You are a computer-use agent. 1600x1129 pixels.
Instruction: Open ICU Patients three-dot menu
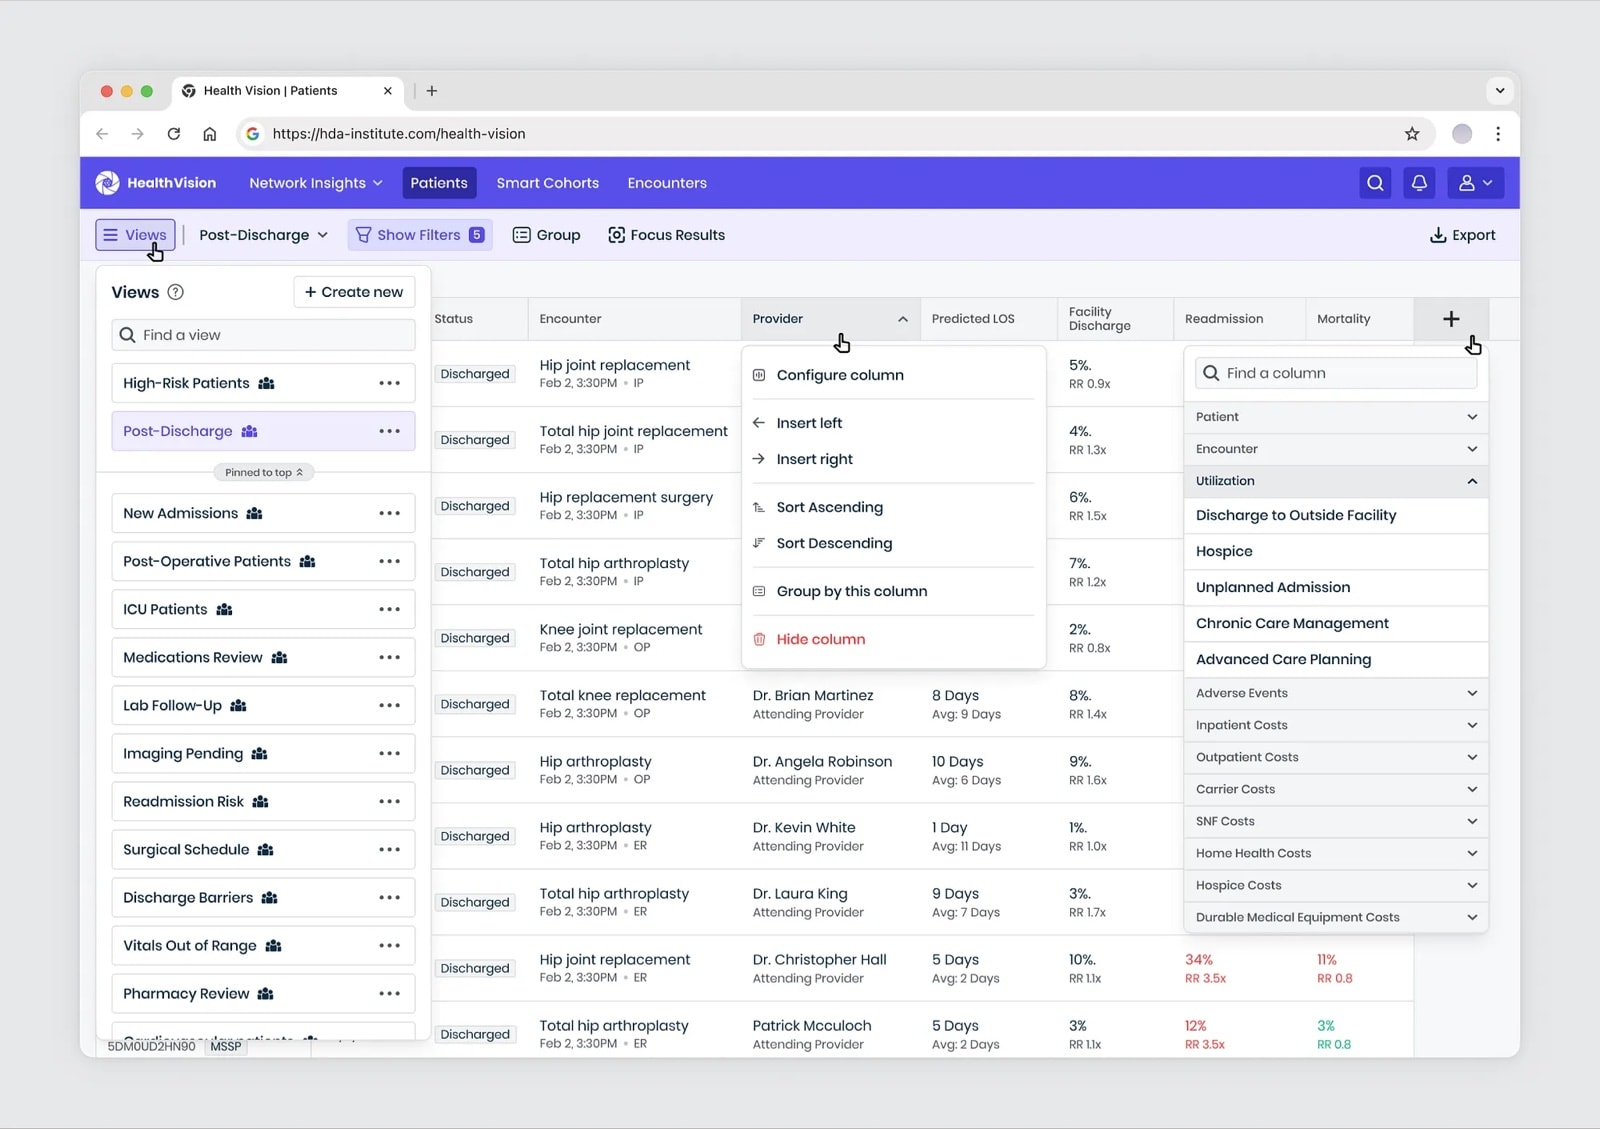[x=389, y=609]
